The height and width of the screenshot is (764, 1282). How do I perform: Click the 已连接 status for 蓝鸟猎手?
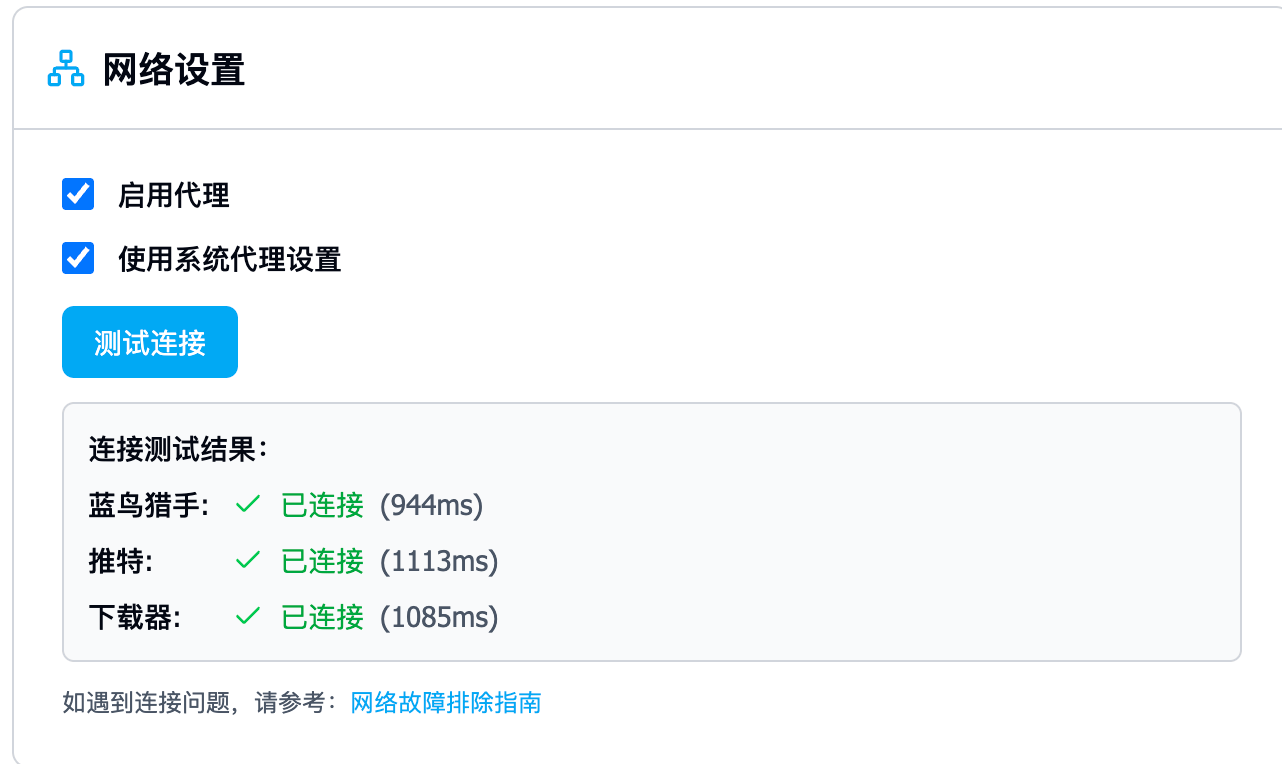322,506
